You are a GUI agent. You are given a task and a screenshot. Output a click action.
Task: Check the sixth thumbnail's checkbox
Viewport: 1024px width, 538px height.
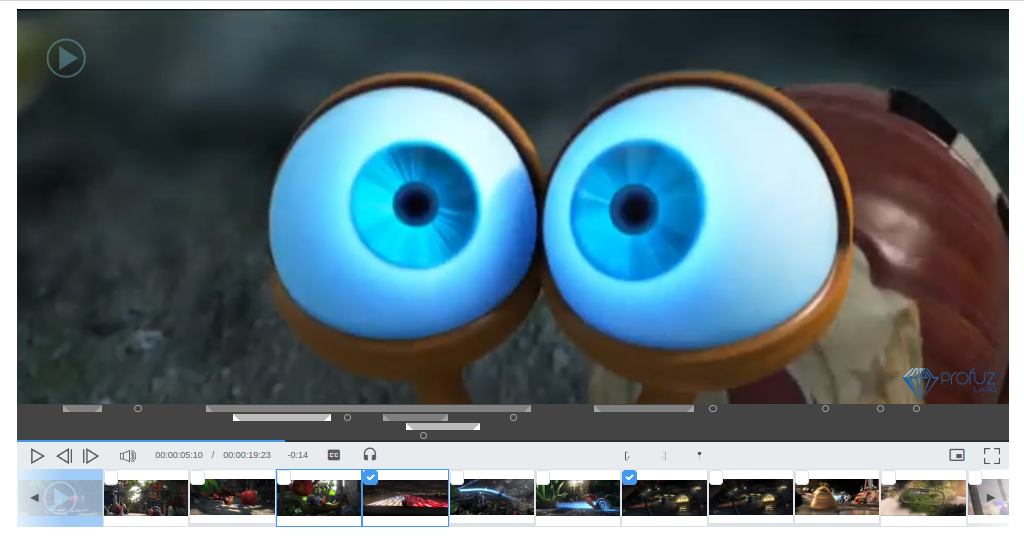[543, 478]
